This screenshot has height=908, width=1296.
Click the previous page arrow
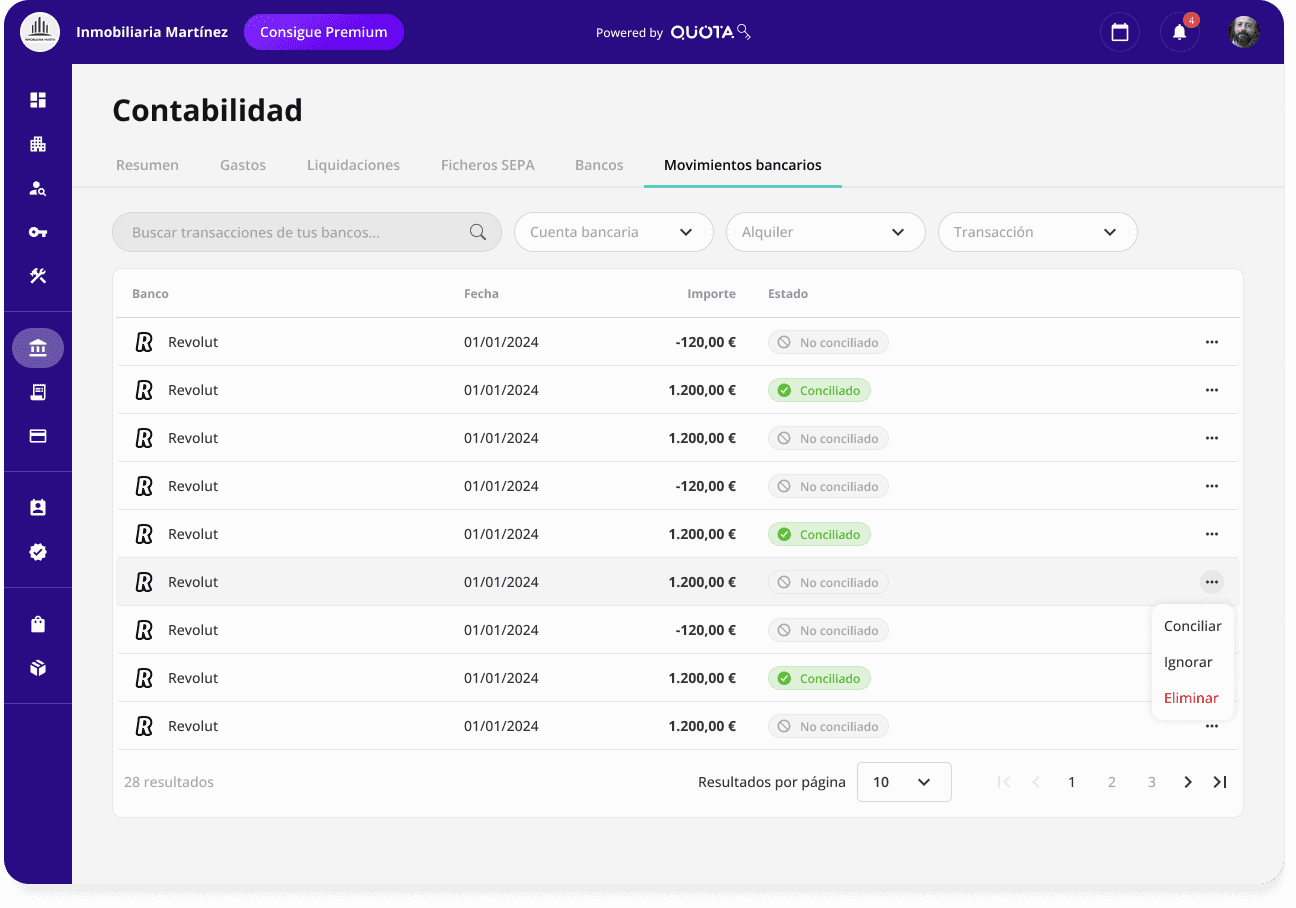coord(1036,782)
